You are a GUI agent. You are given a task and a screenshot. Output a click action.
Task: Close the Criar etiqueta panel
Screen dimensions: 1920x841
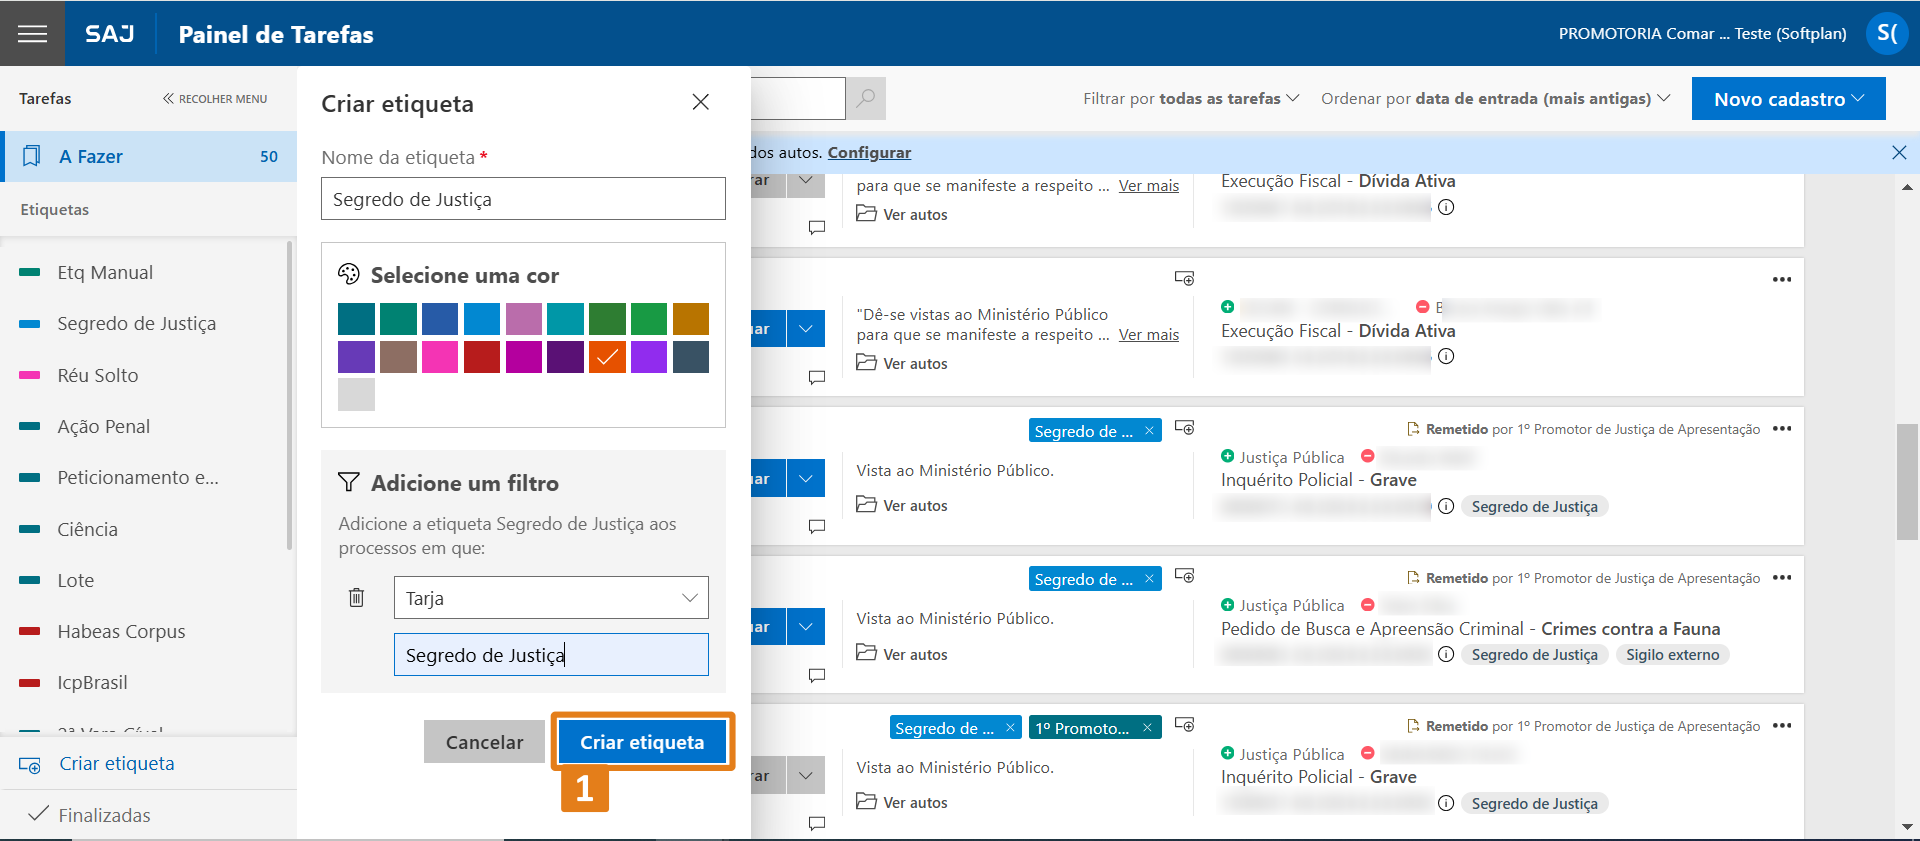[700, 102]
